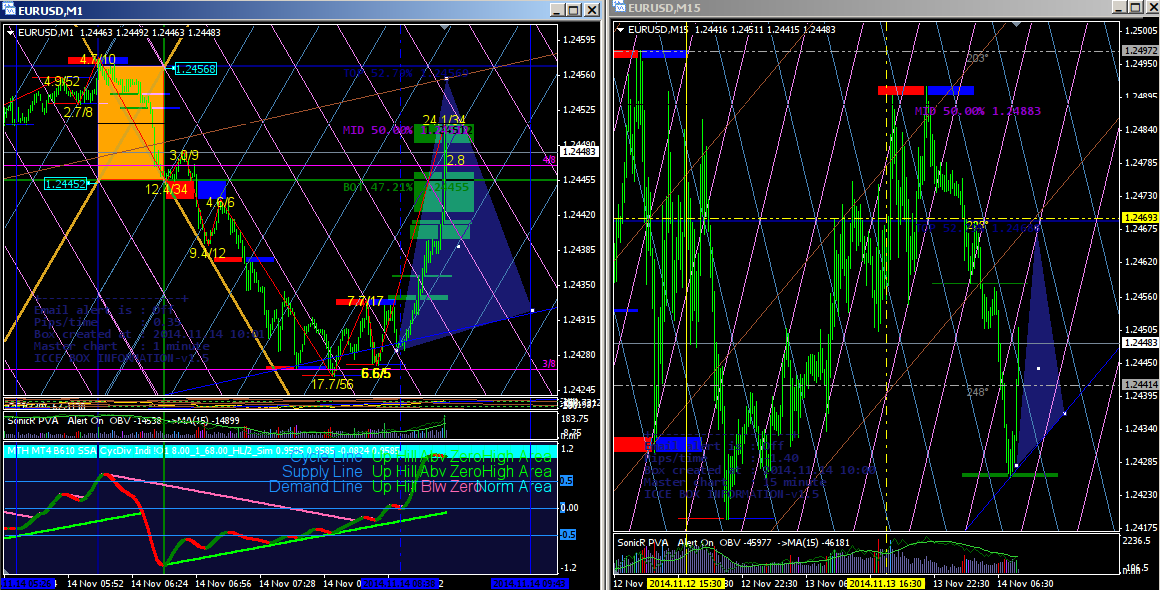Maximize the EURUSD,M1 chart window
The width and height of the screenshot is (1161, 590).
[x=574, y=10]
